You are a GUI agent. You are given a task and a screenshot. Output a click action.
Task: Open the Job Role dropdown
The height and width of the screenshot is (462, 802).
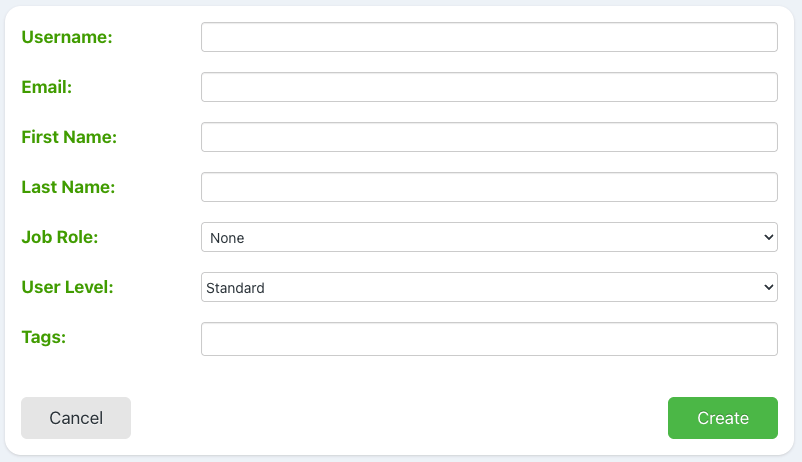[x=489, y=237]
